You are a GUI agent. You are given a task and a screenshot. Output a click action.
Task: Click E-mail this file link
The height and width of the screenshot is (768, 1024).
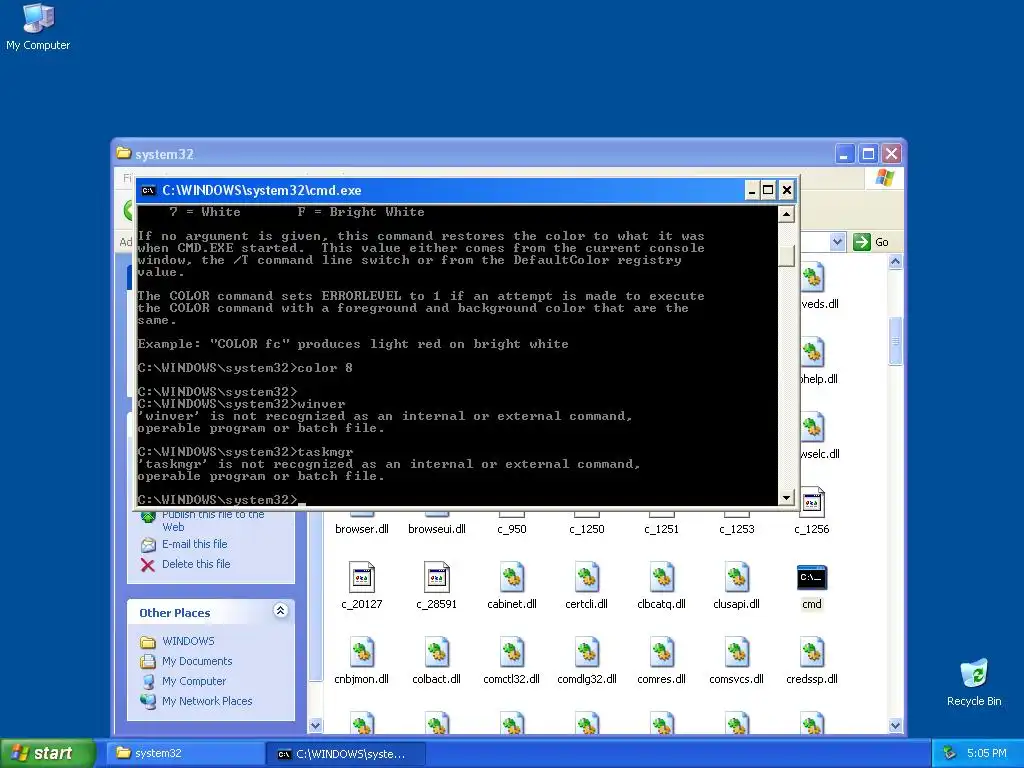195,544
